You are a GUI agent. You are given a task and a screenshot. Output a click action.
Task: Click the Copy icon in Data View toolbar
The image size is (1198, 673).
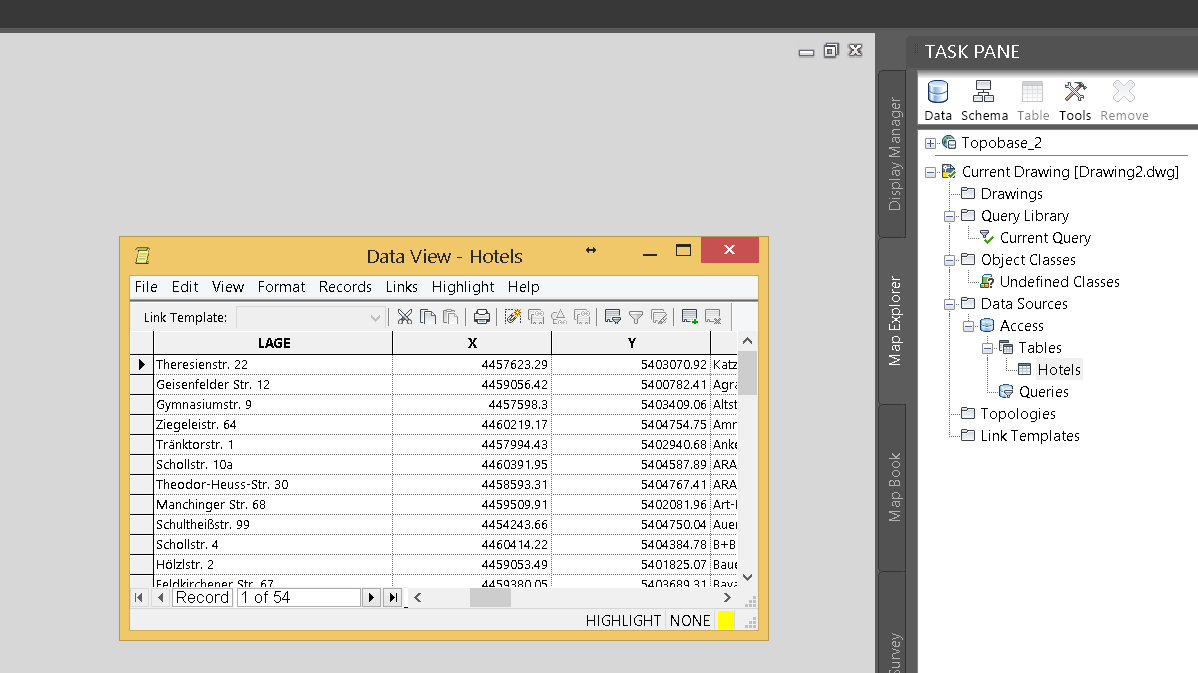pos(428,317)
